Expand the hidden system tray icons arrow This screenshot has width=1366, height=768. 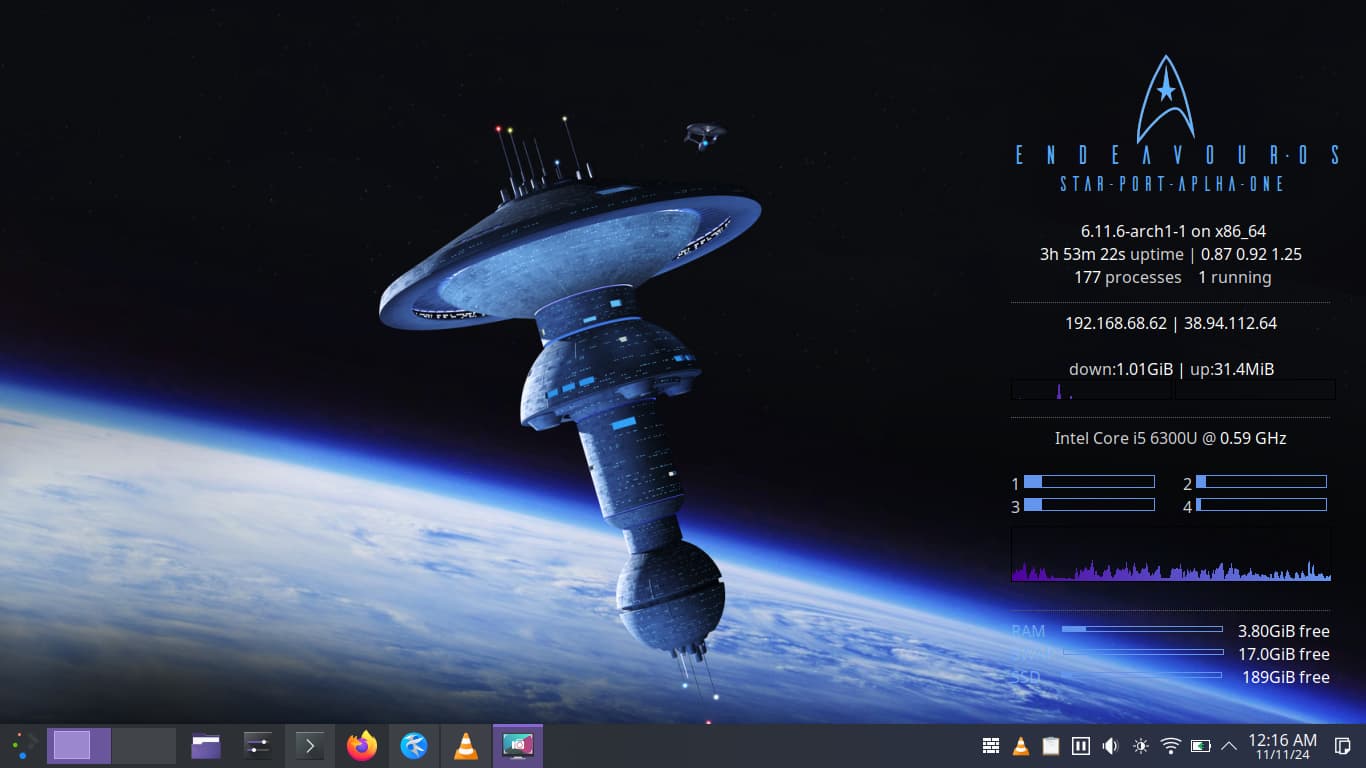tap(1229, 746)
